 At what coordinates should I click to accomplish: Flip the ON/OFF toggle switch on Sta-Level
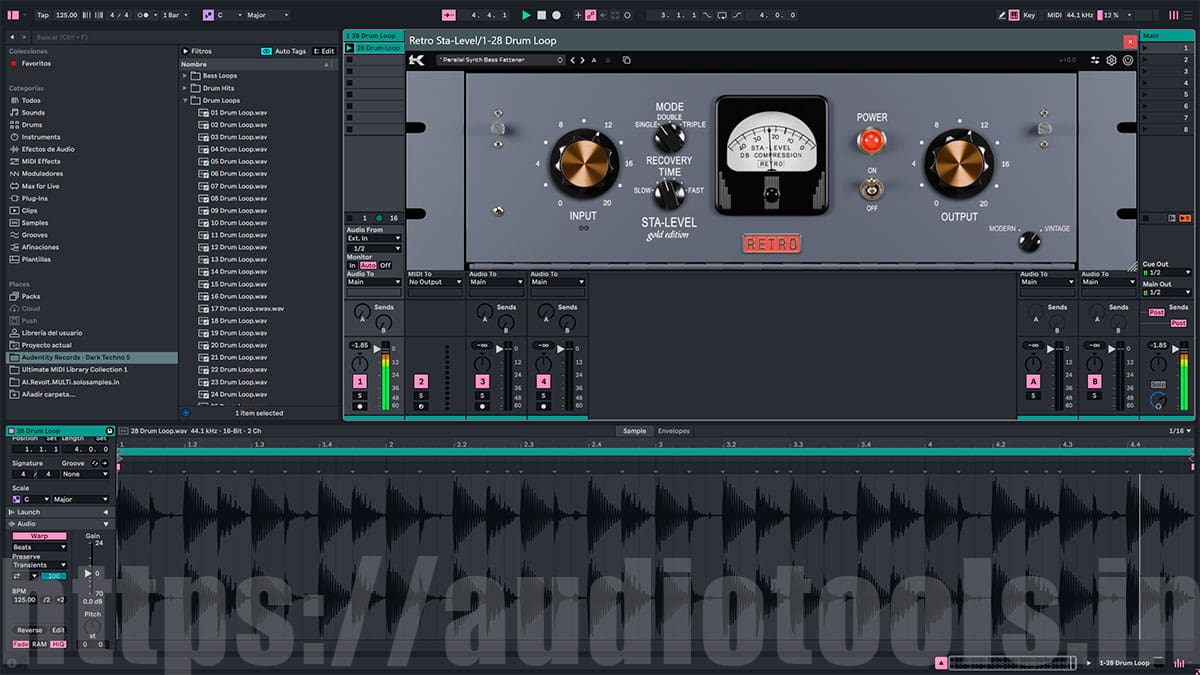click(x=871, y=187)
